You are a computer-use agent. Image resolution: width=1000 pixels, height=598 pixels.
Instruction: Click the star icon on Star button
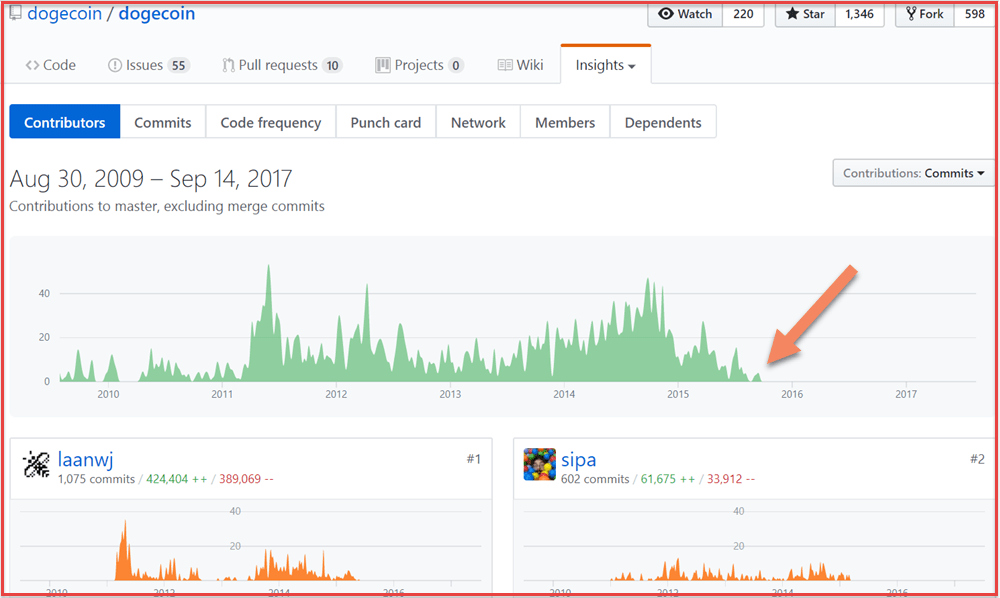point(791,13)
